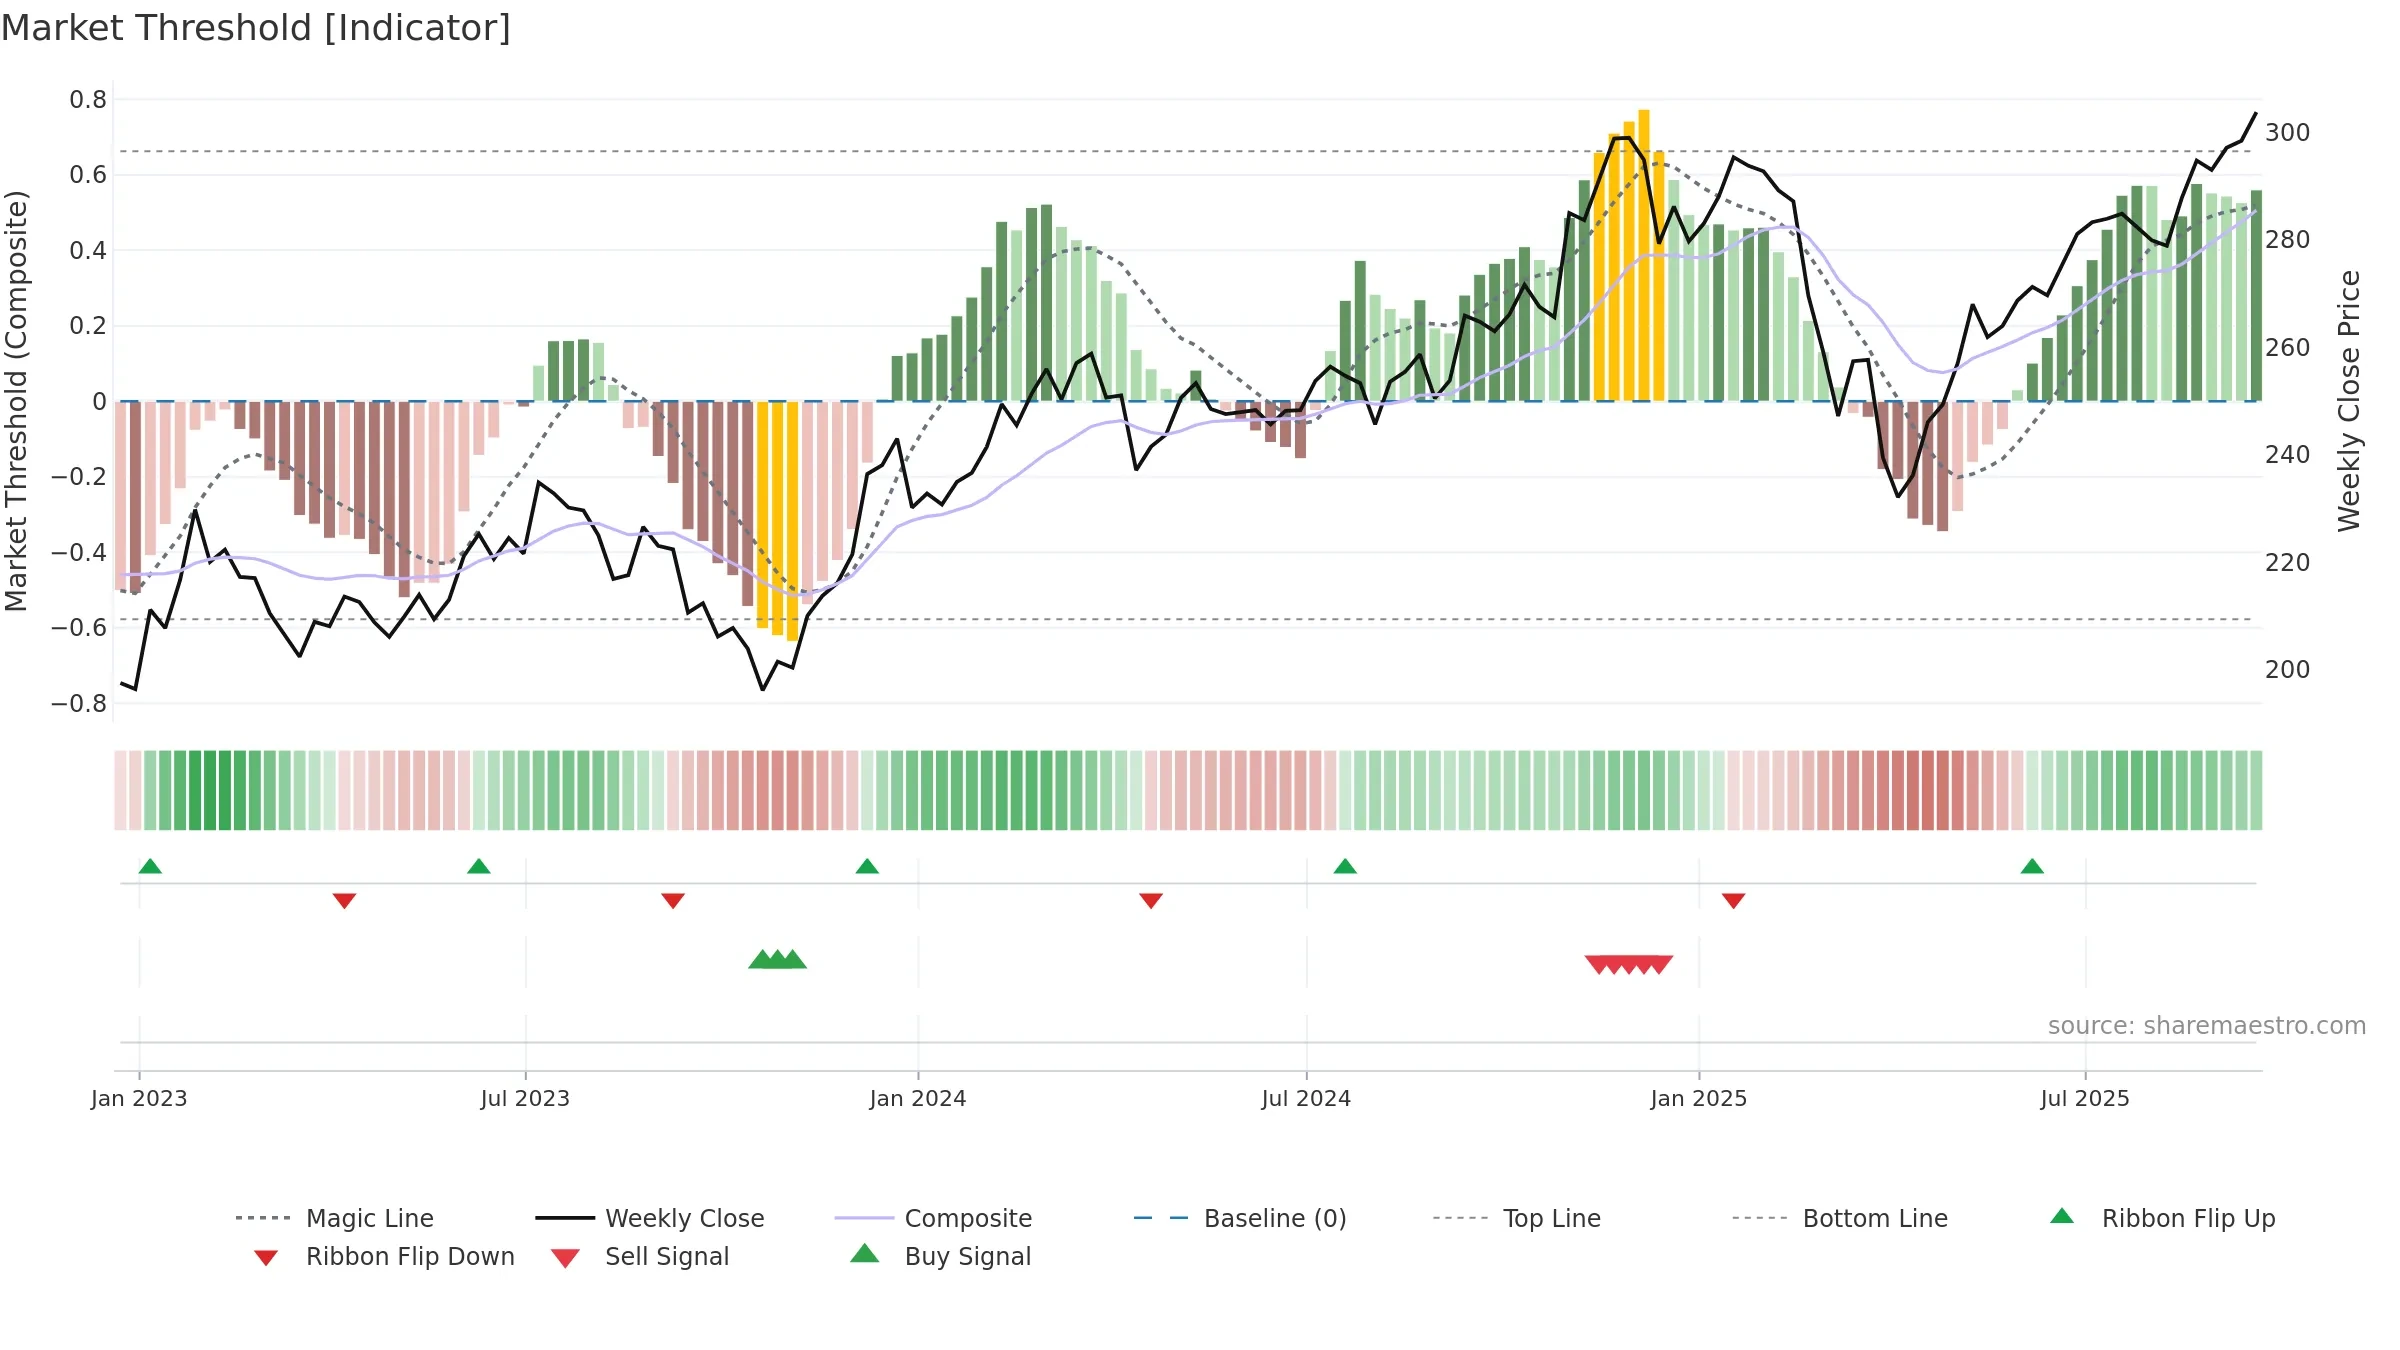Viewport: 2400px width, 1350px height.
Task: Click the Weekly Close Price axis label
Action: [x=2348, y=401]
